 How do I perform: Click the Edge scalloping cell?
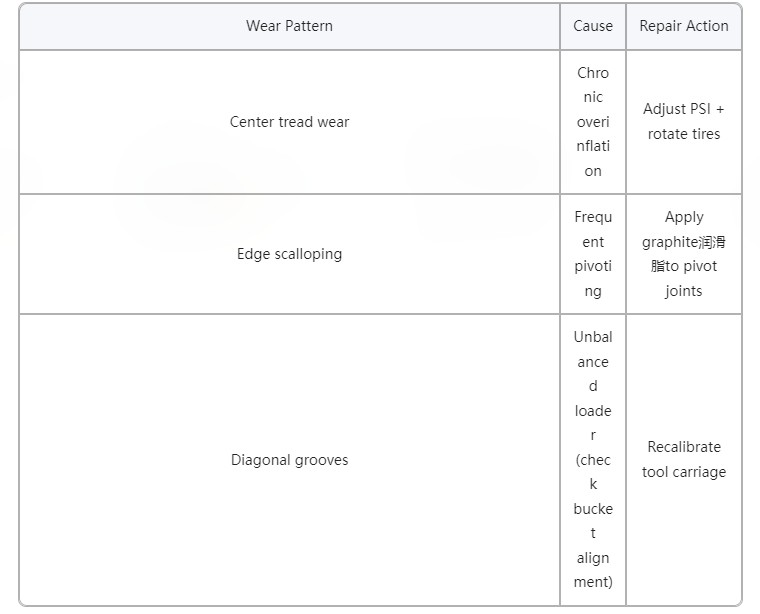(289, 254)
